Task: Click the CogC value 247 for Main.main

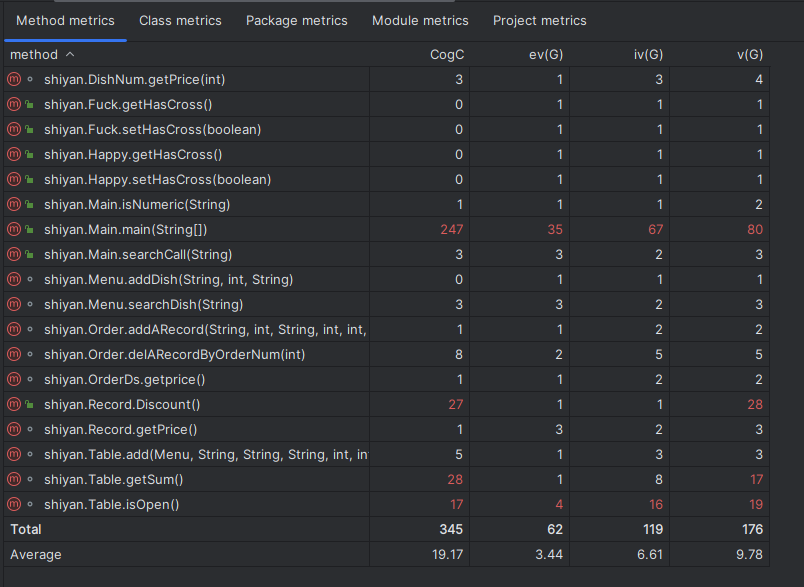Action: (x=451, y=229)
